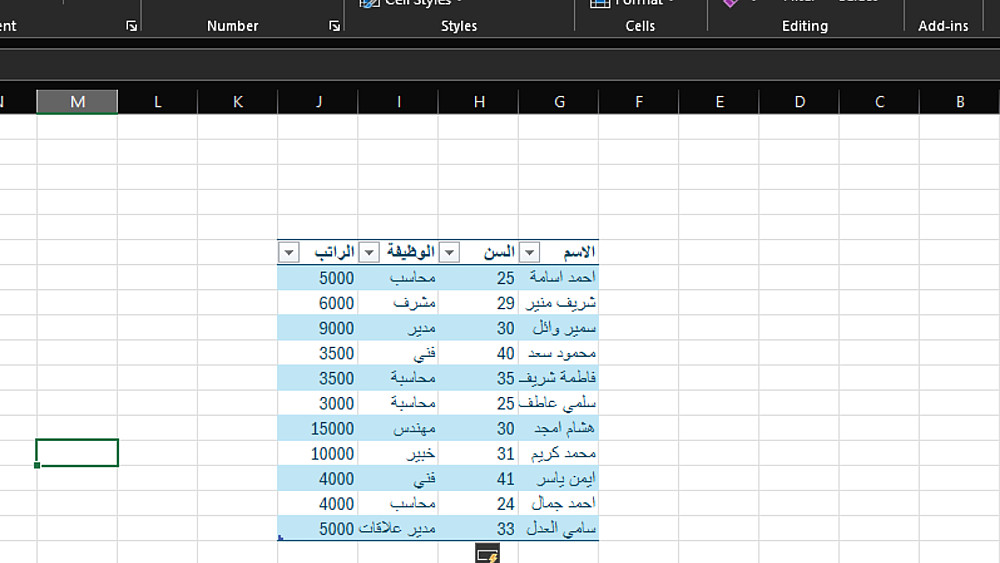Select job محاسبة in سلمي عاطف row

398,403
